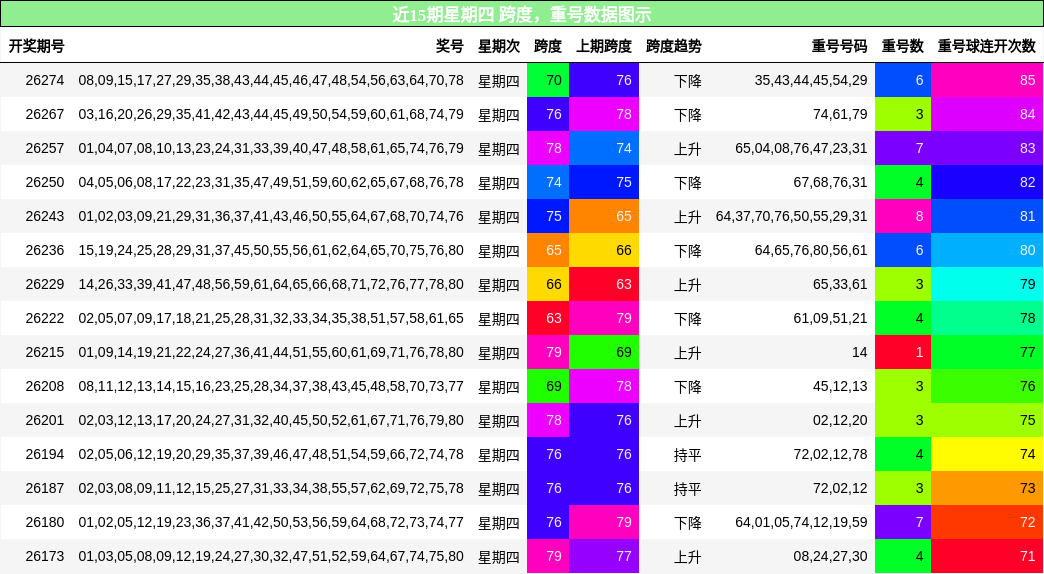
Task: Select draw period 26250
Action: coord(45,182)
